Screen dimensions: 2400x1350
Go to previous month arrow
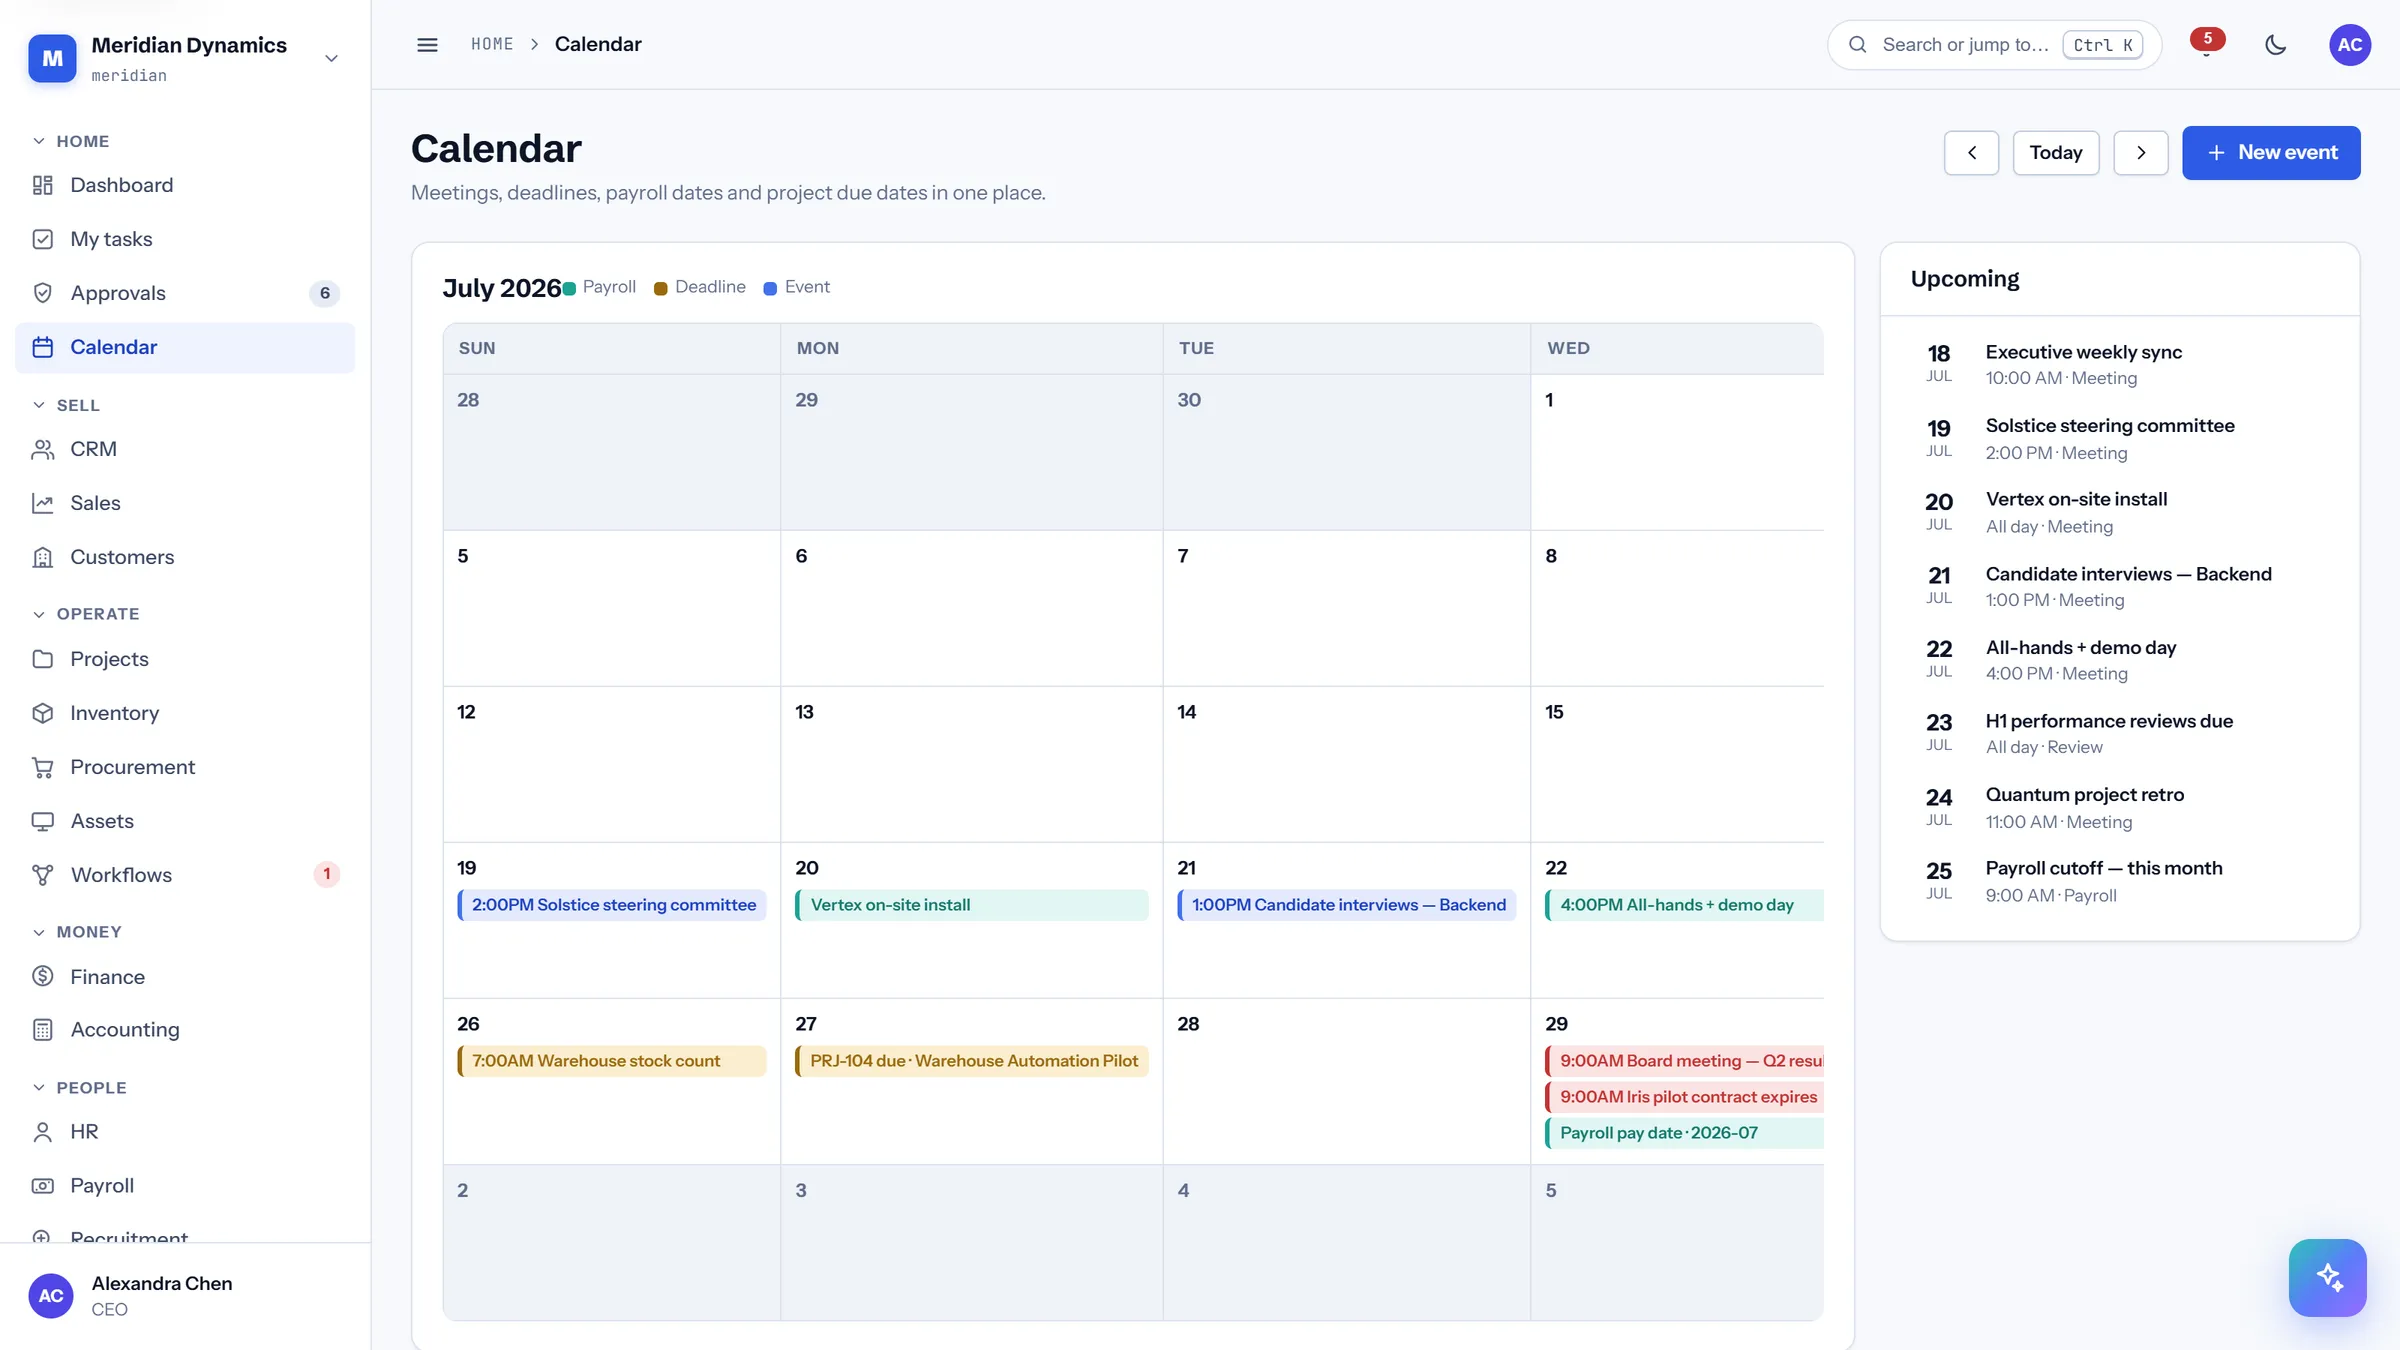(1971, 153)
